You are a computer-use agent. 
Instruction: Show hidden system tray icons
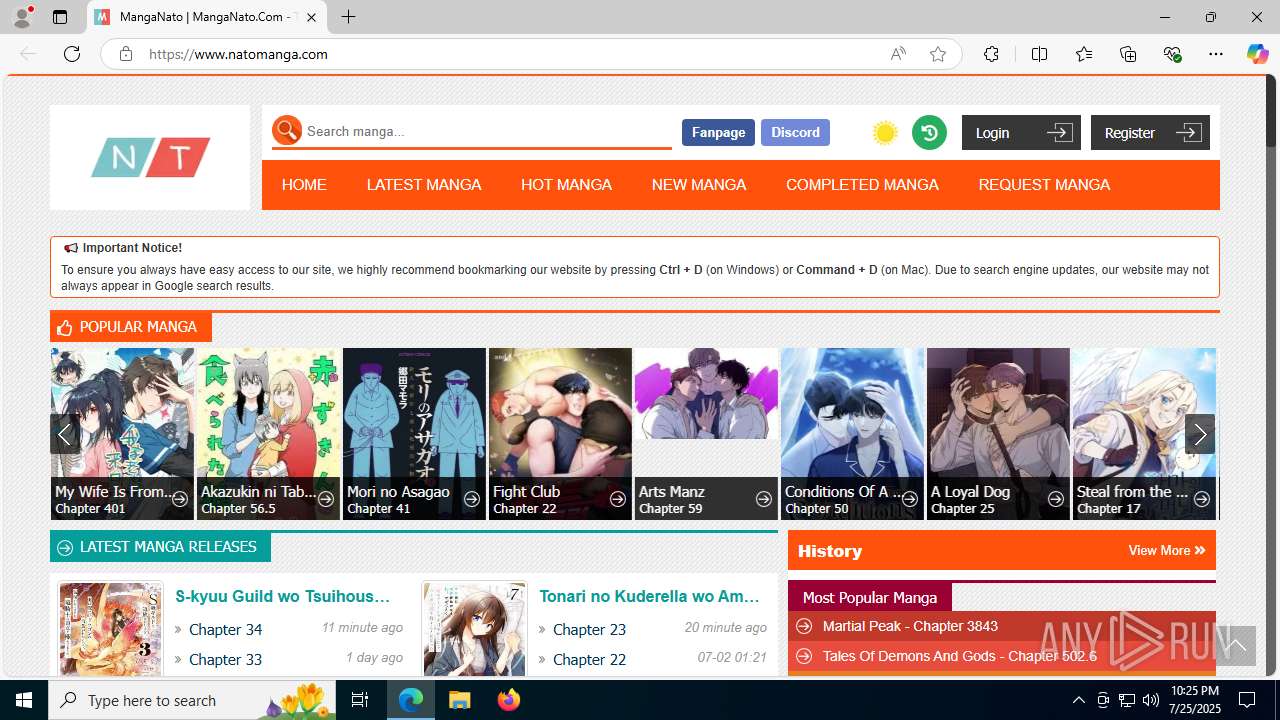point(1078,700)
